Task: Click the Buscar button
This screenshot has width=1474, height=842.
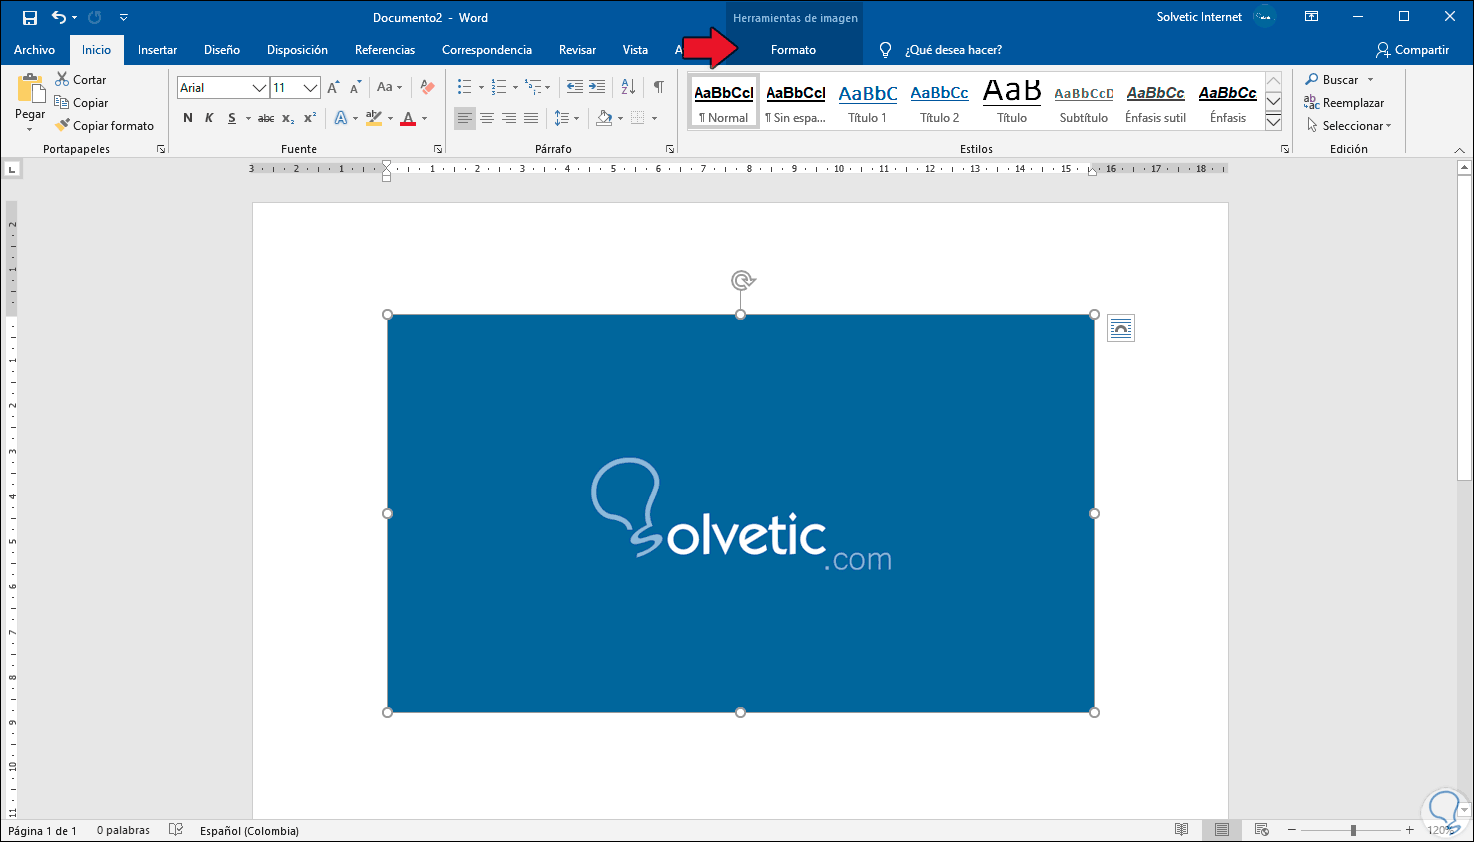Action: click(1332, 80)
